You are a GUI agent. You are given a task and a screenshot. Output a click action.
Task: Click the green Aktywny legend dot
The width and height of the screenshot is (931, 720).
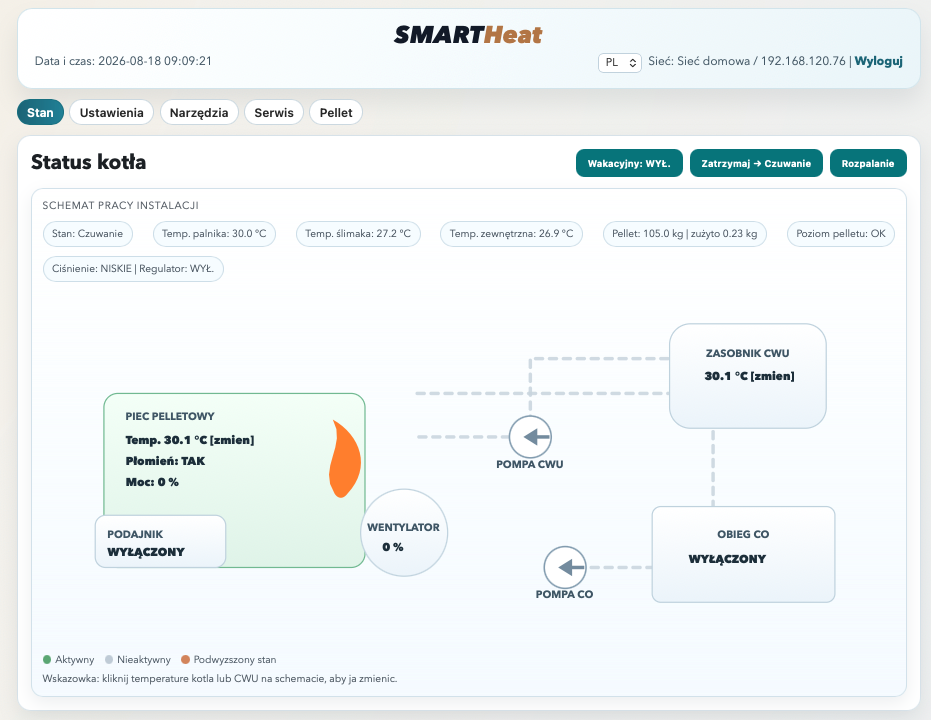coord(47,659)
